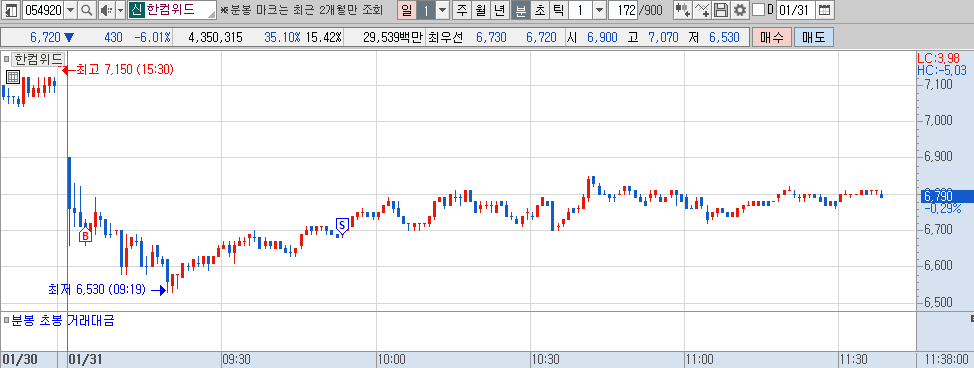Click the 172 candle count input field
Viewport: 974px width, 368px height.
(x=624, y=10)
